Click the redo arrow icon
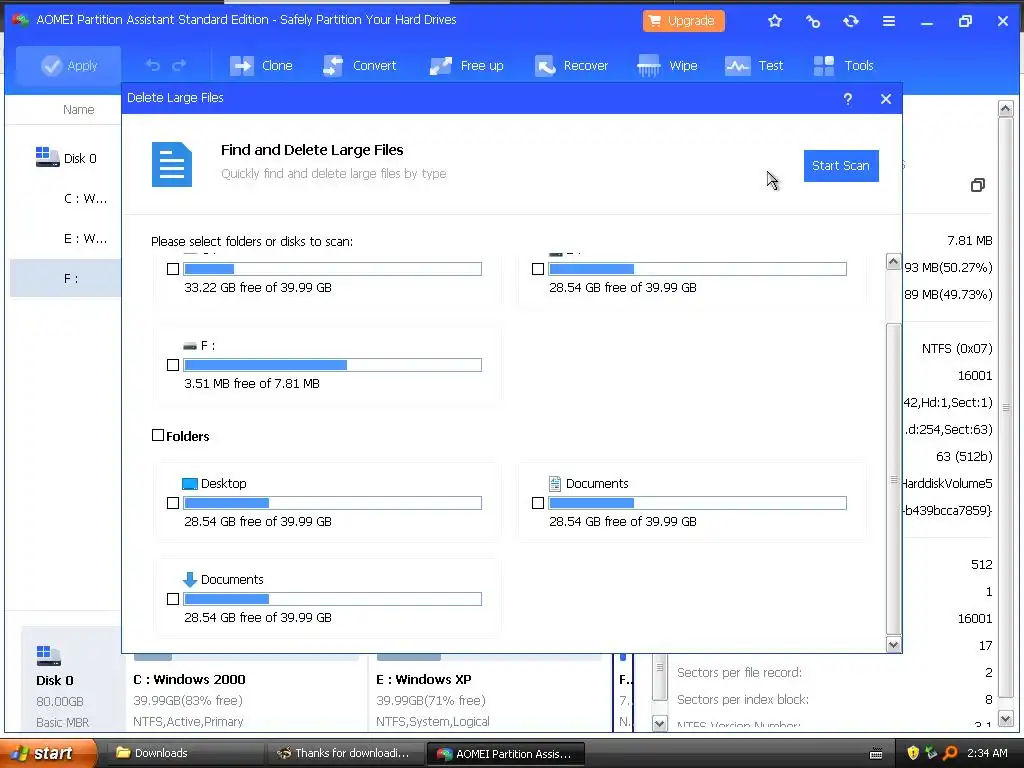Screen dimensions: 1024x768 (x=179, y=65)
